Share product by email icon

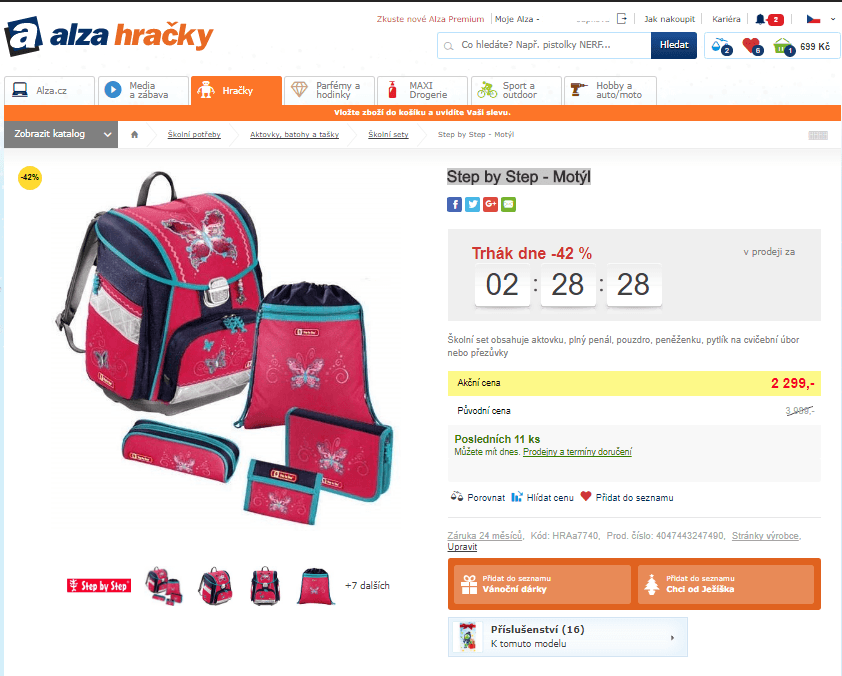click(x=509, y=205)
